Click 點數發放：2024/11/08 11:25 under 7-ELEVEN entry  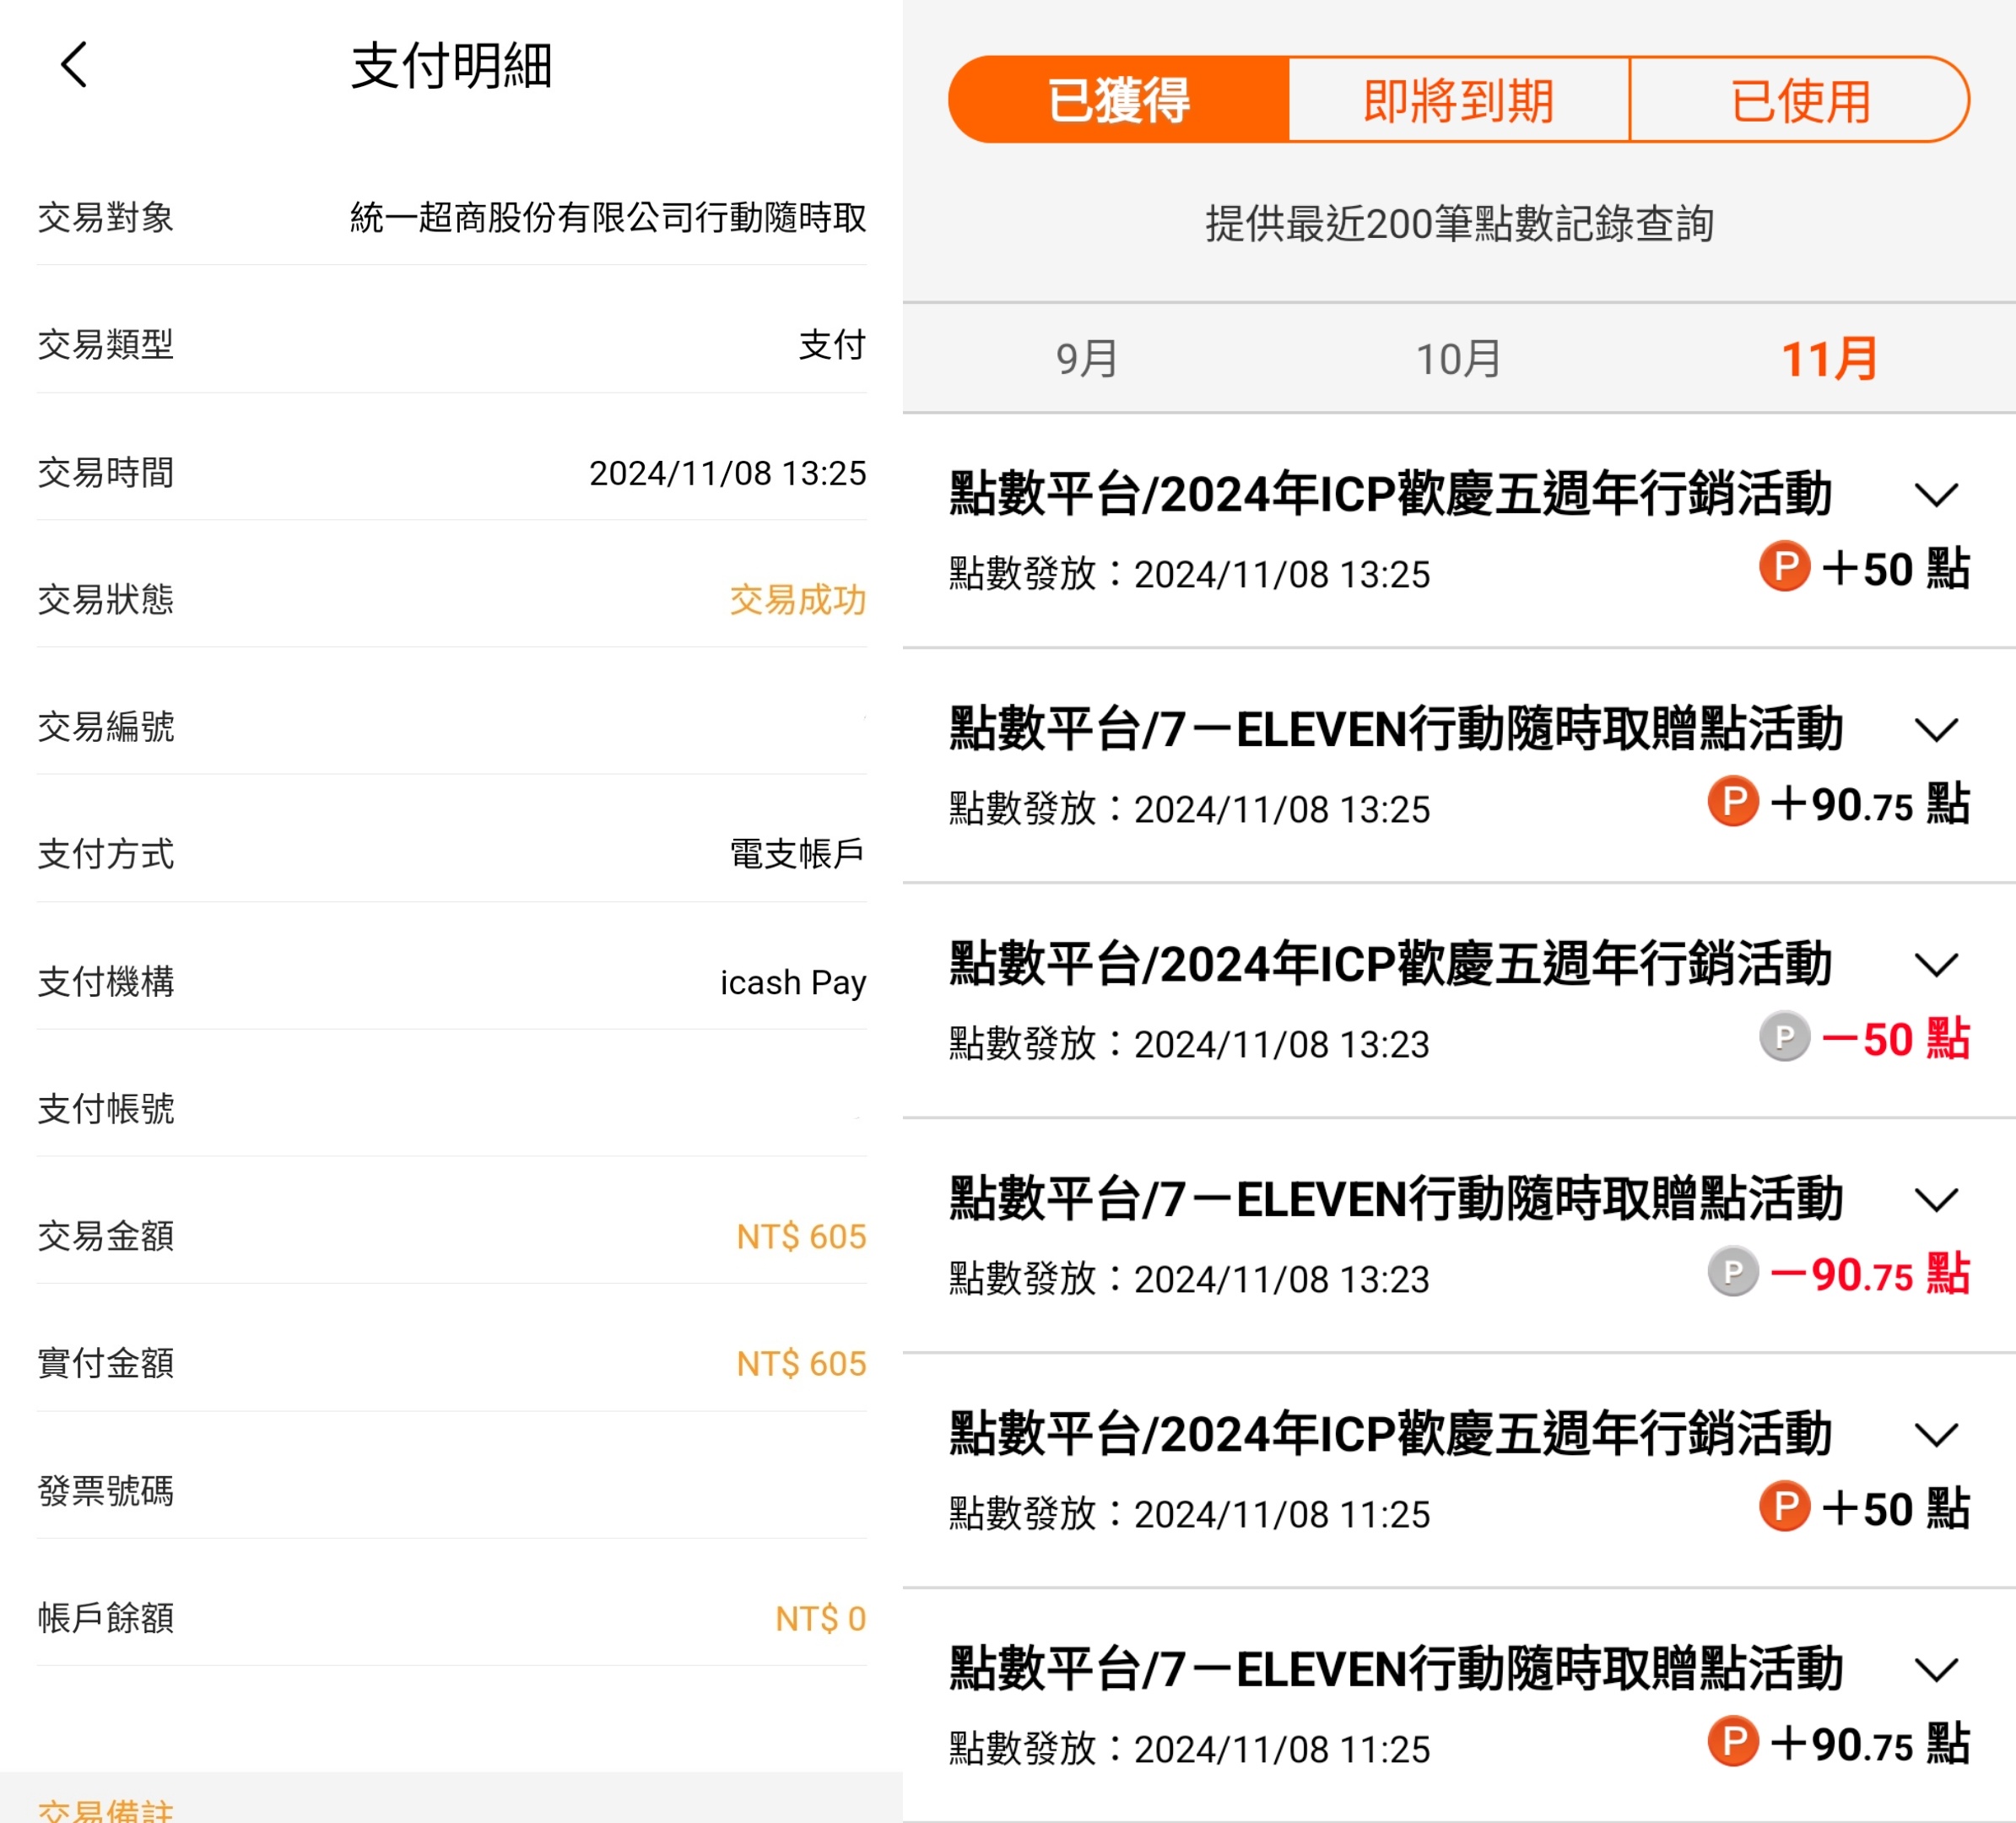[1189, 1749]
